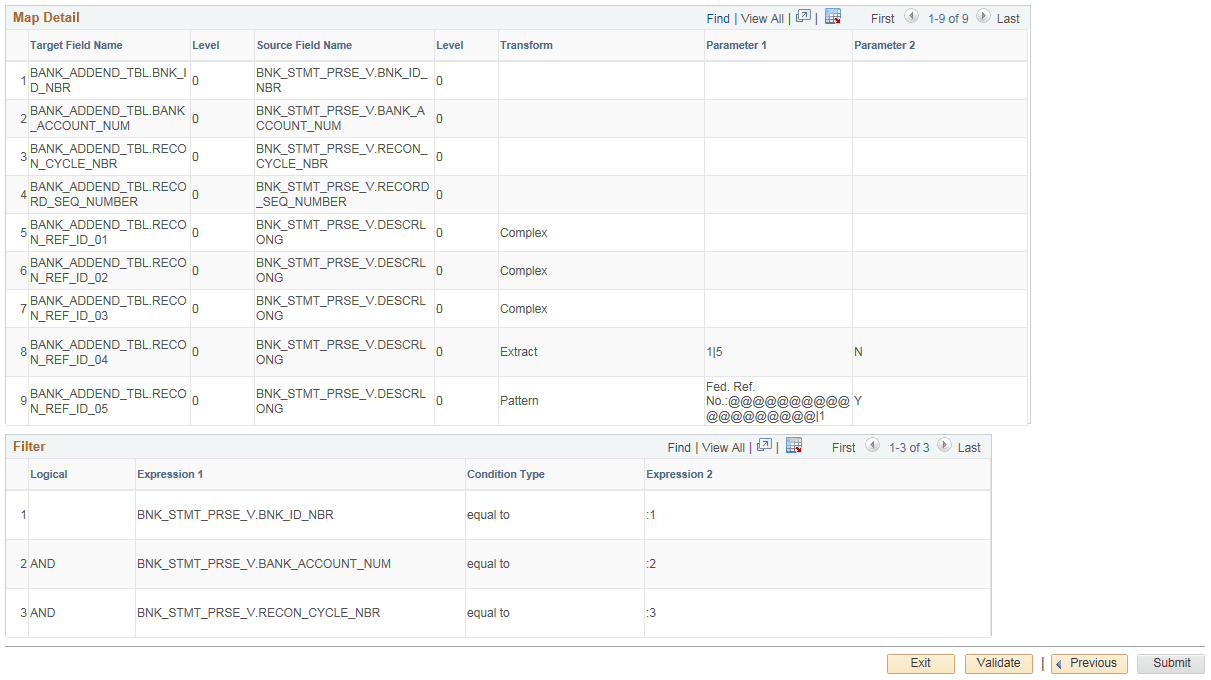The image size is (1211, 680).
Task: Sort by Target Field Name column header
Action: click(77, 45)
